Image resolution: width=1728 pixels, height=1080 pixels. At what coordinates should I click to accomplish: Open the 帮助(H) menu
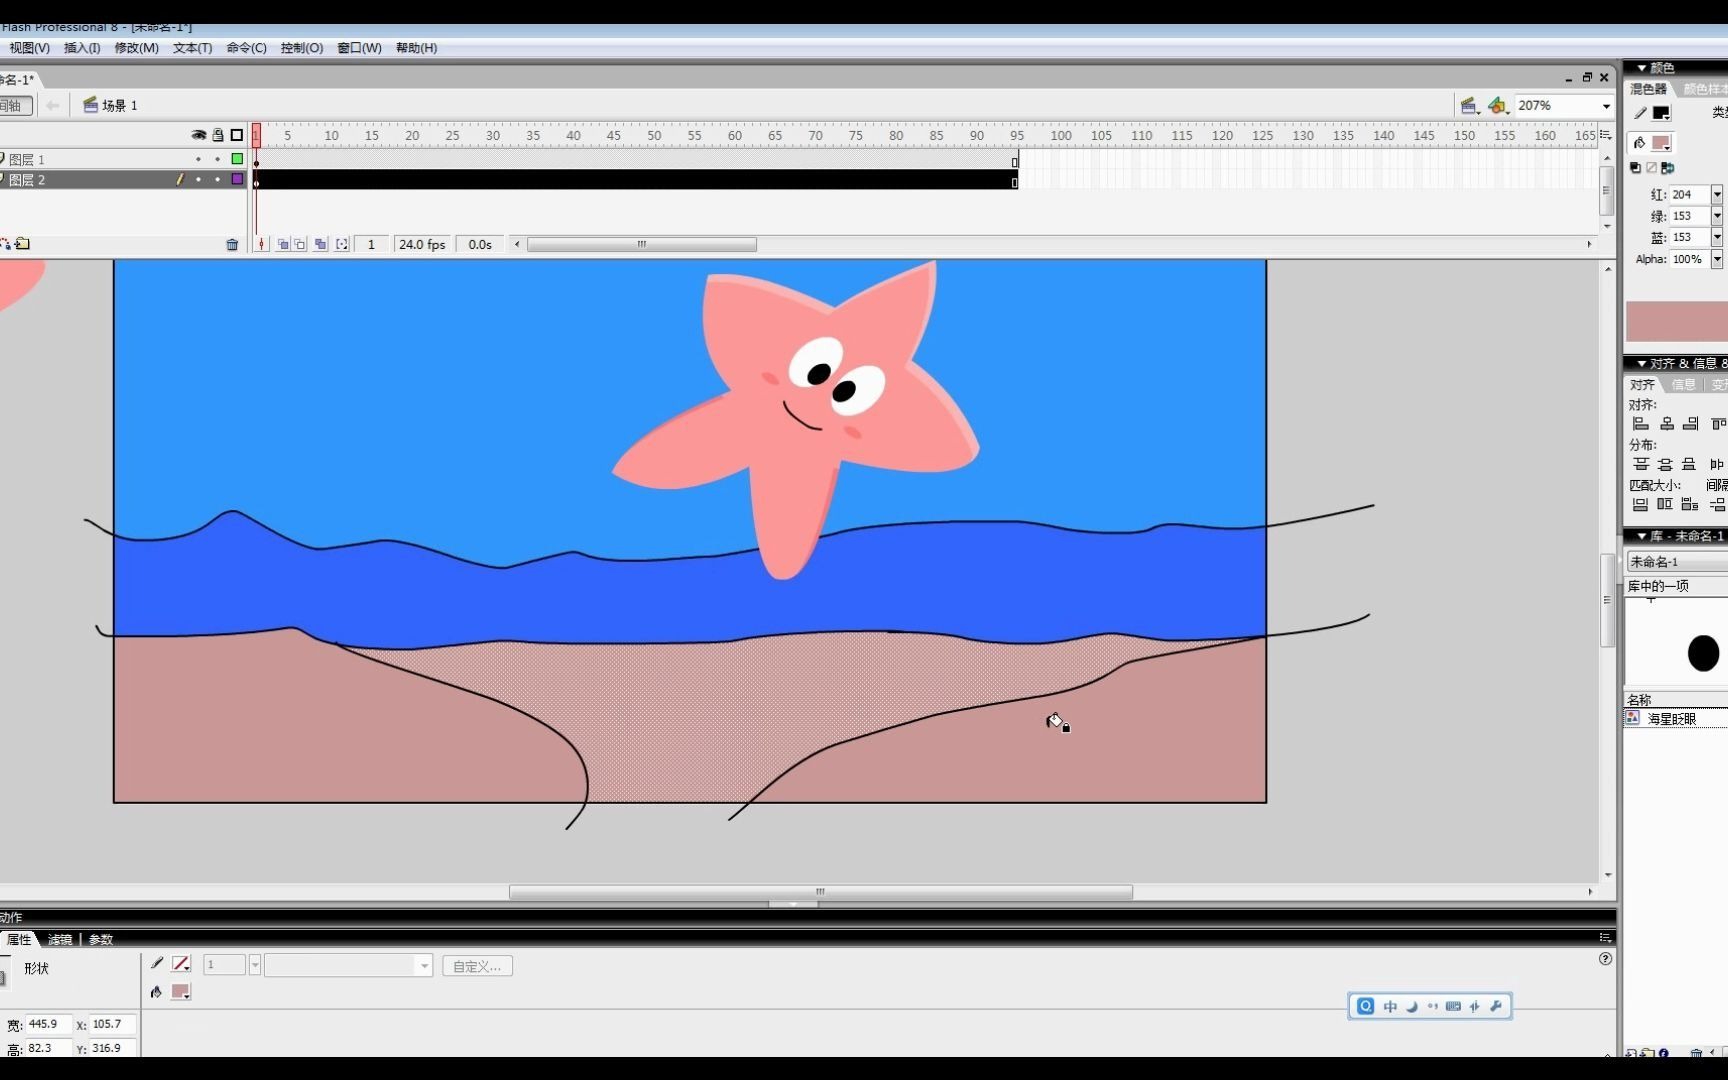point(416,48)
